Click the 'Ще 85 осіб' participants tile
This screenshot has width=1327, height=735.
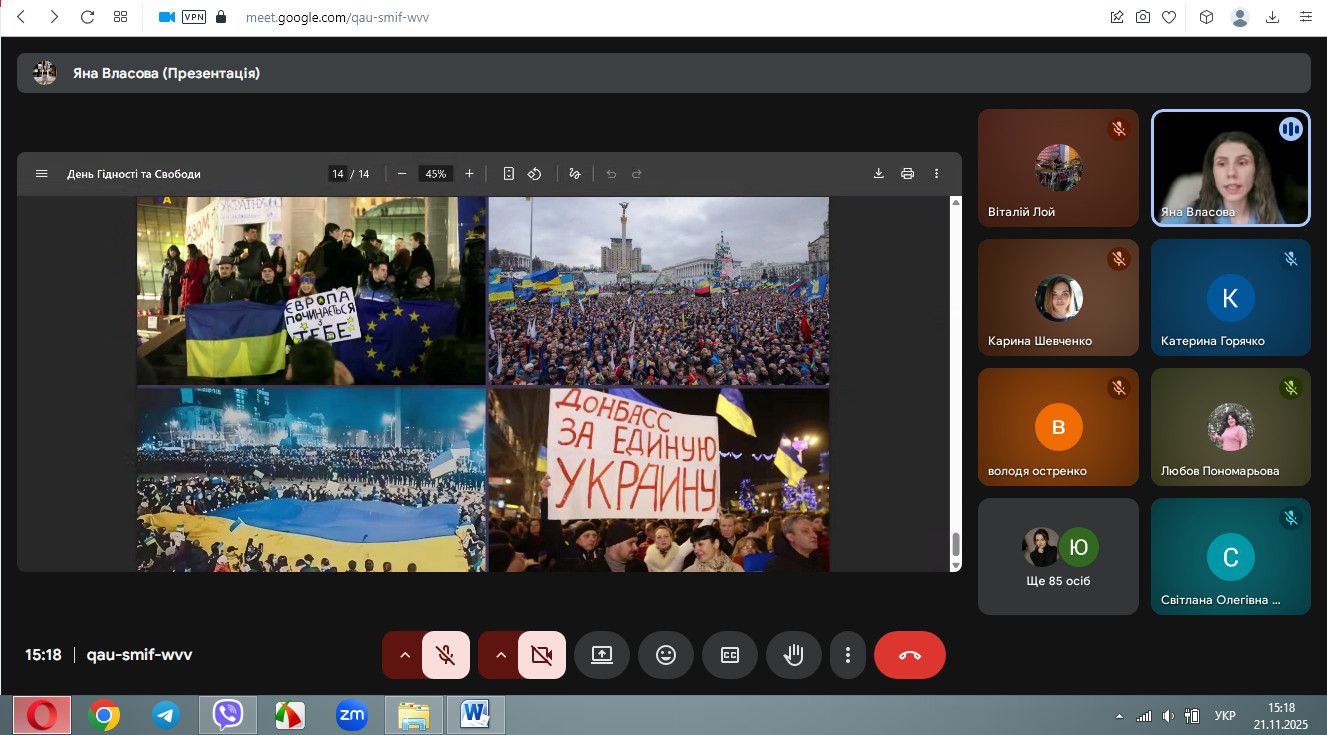(x=1058, y=556)
